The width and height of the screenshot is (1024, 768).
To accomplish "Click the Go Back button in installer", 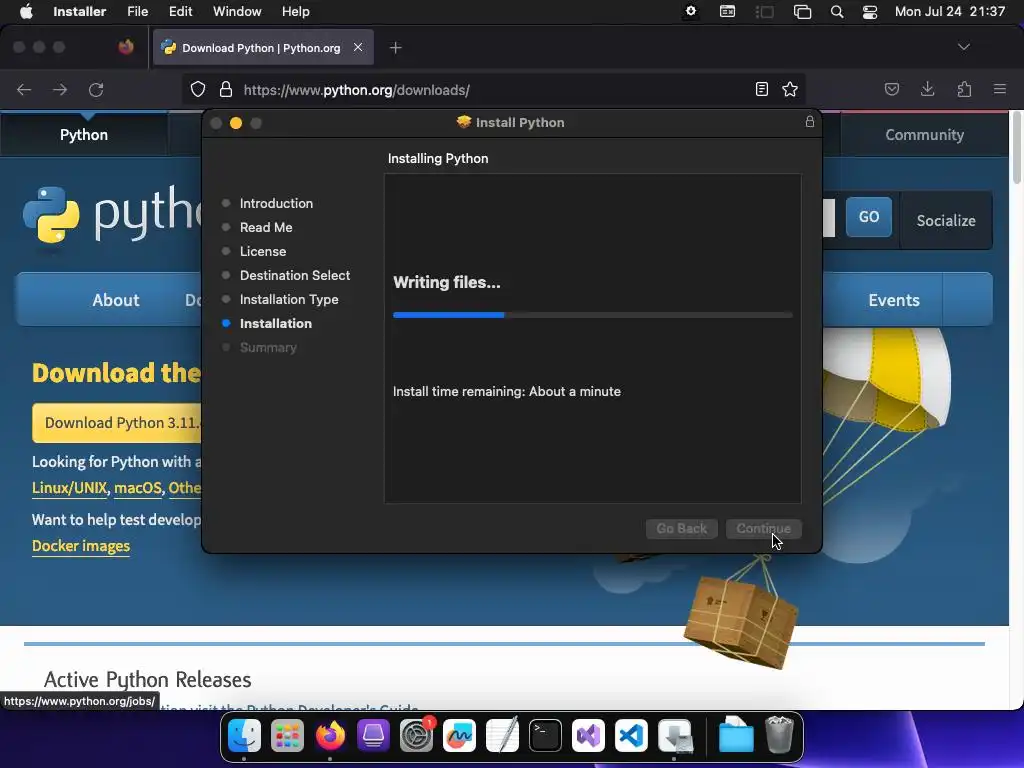I will (681, 528).
